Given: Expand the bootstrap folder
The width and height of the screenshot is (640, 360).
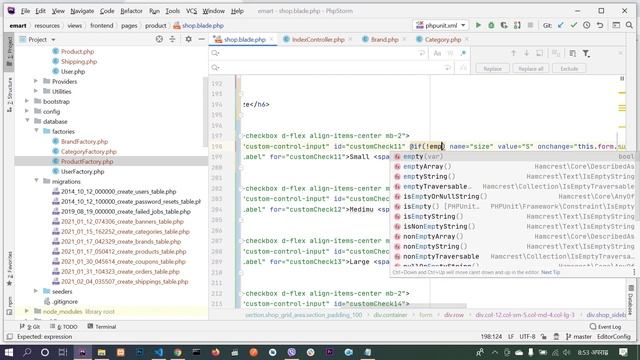Looking at the screenshot, I should [27, 101].
